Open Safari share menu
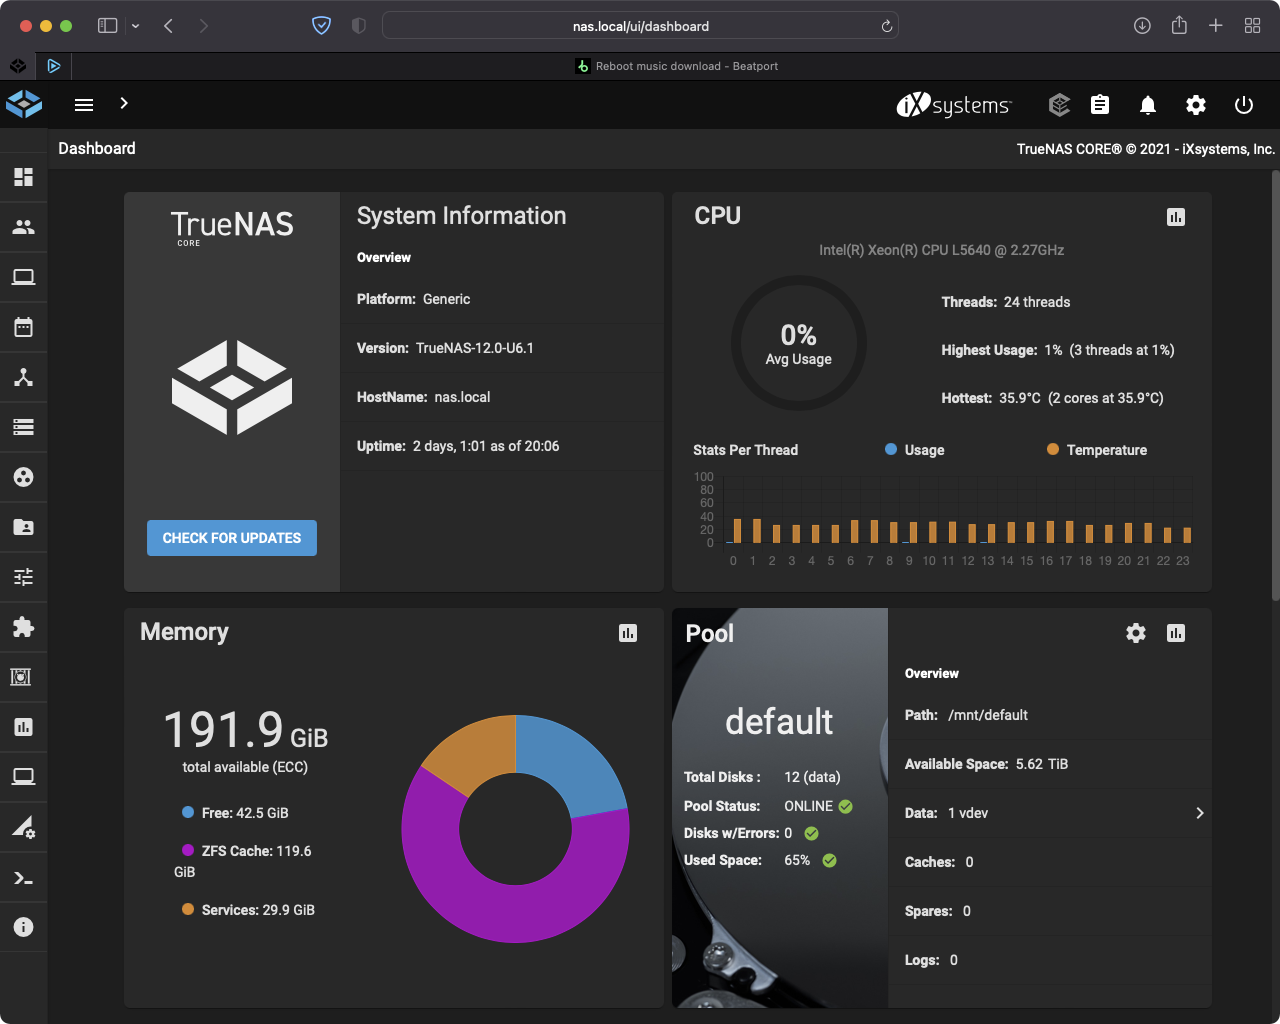1280x1024 pixels. point(1179,25)
